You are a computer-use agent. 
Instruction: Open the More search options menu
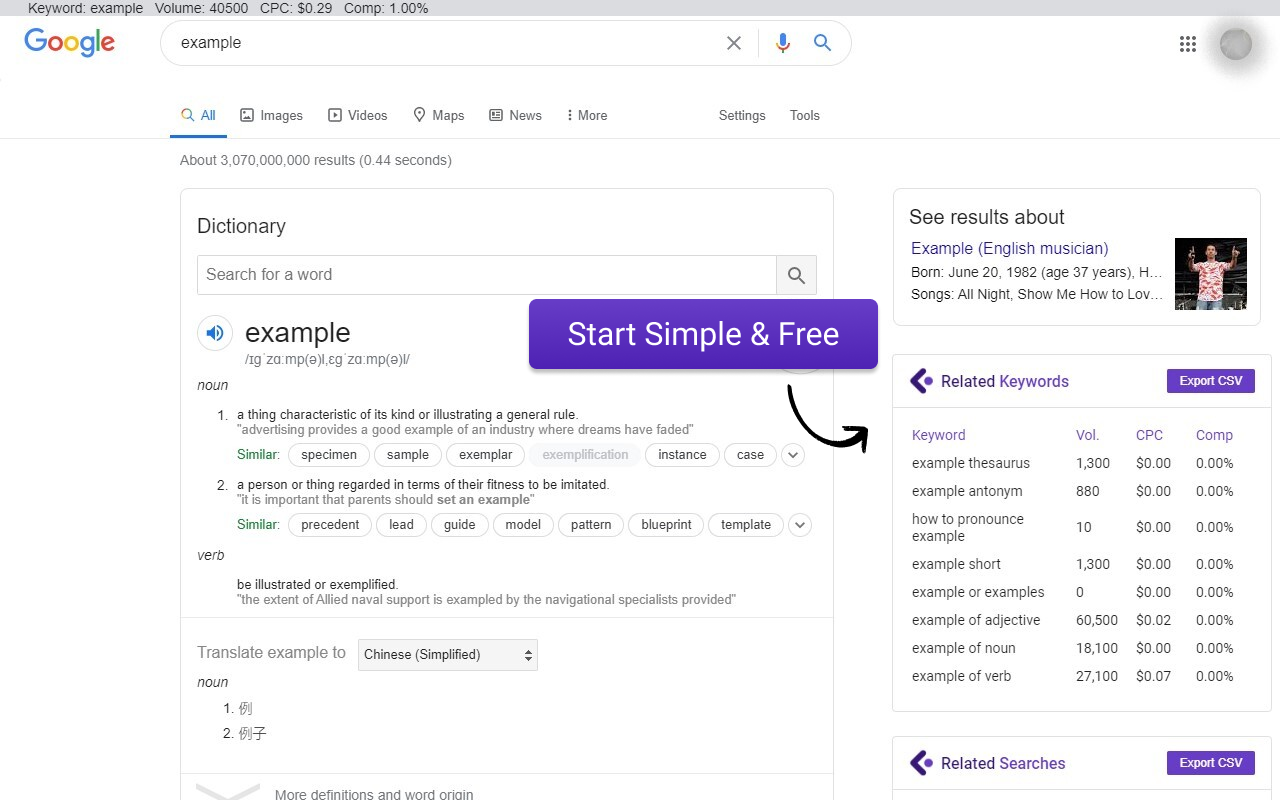coord(587,115)
